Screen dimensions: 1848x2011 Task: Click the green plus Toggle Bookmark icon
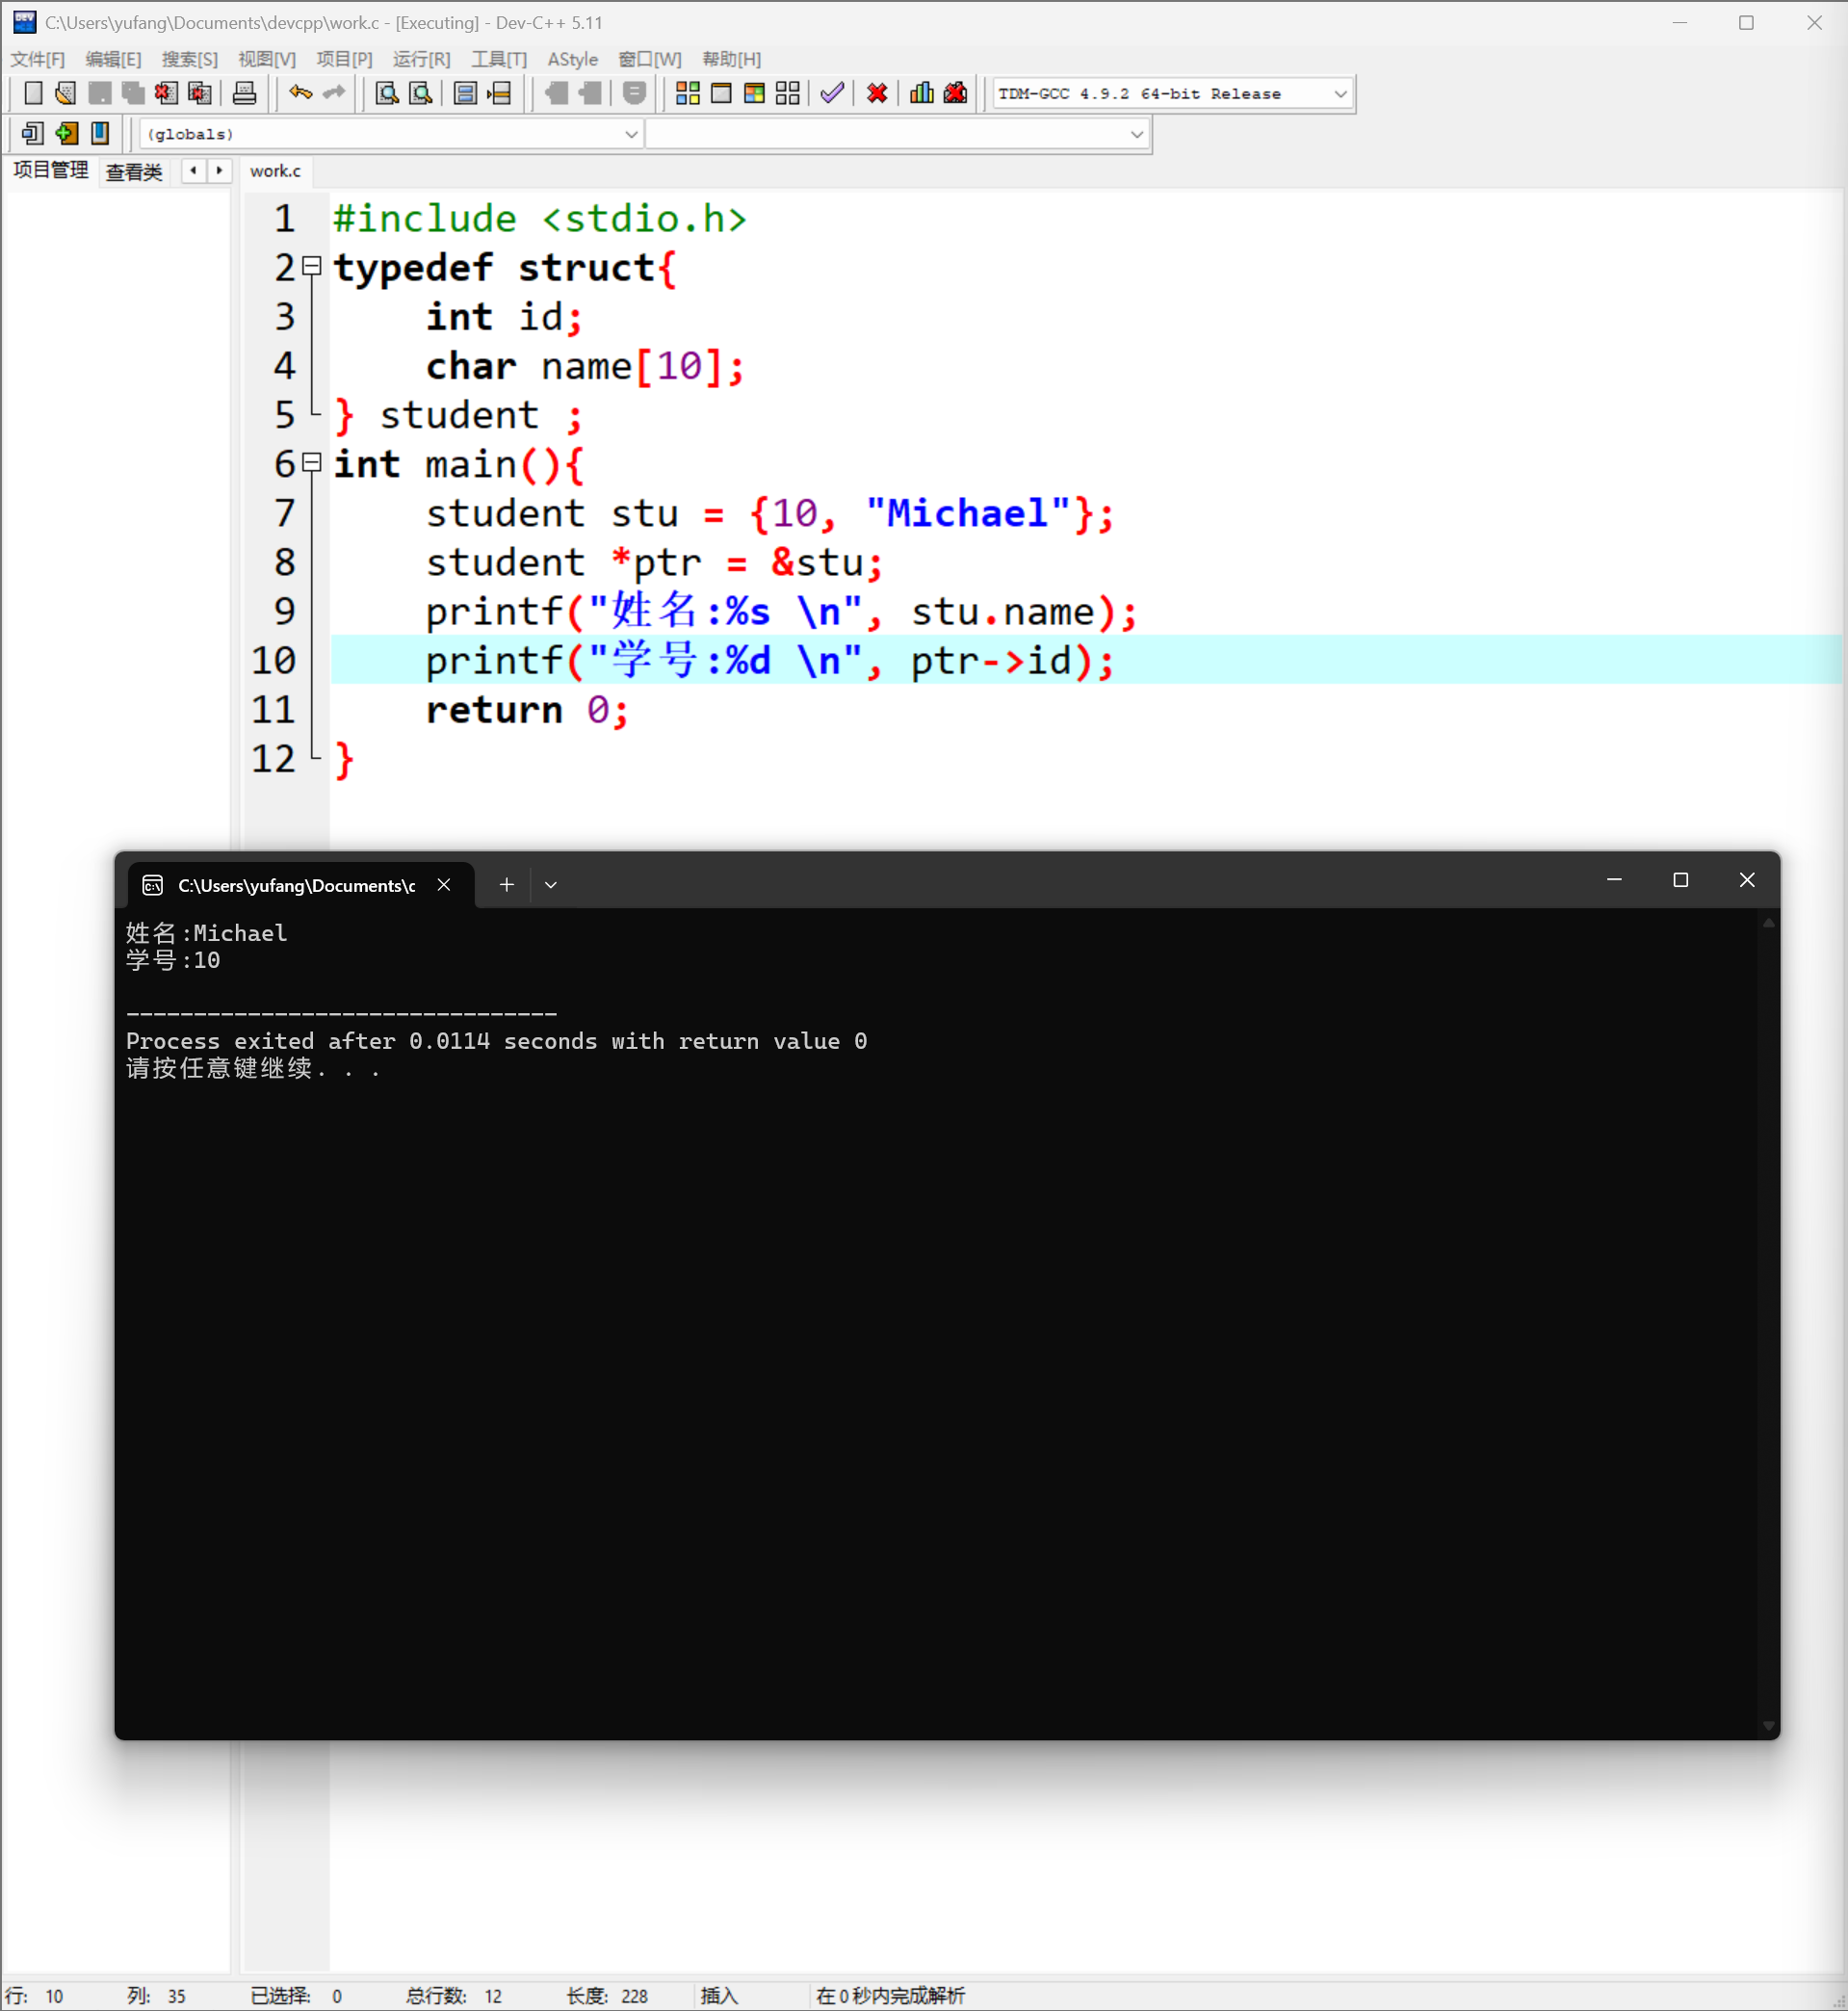point(67,133)
